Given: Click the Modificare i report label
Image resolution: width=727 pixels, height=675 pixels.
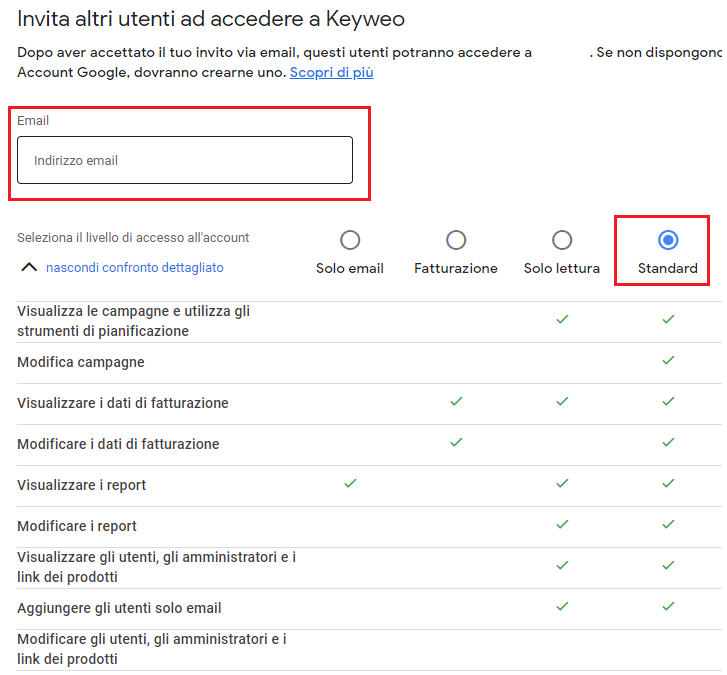Looking at the screenshot, I should [77, 526].
